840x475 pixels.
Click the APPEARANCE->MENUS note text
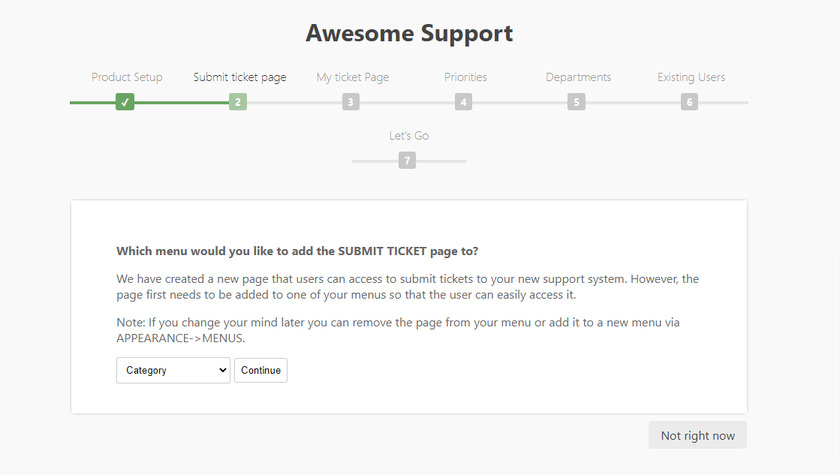(398, 330)
